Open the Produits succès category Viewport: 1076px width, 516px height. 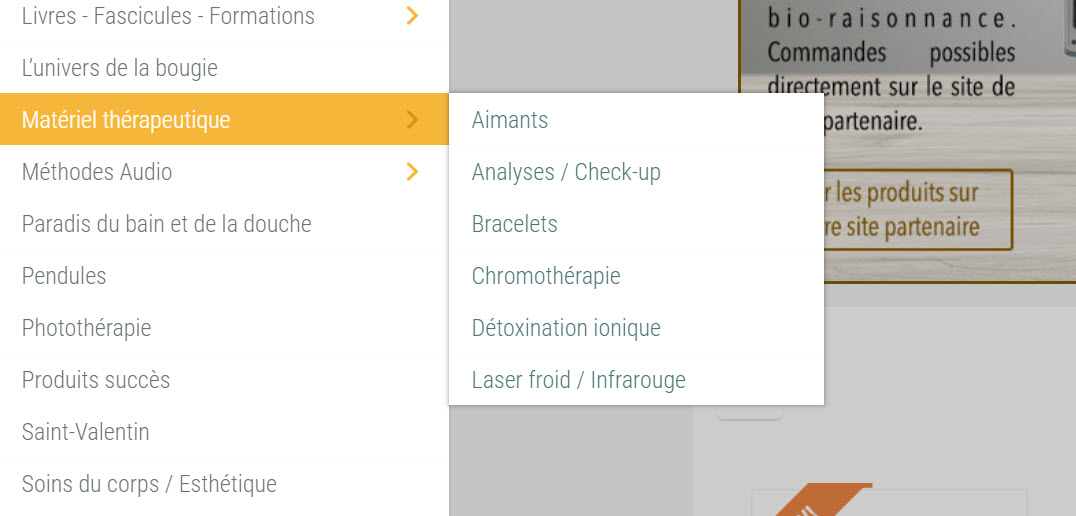[x=96, y=380]
